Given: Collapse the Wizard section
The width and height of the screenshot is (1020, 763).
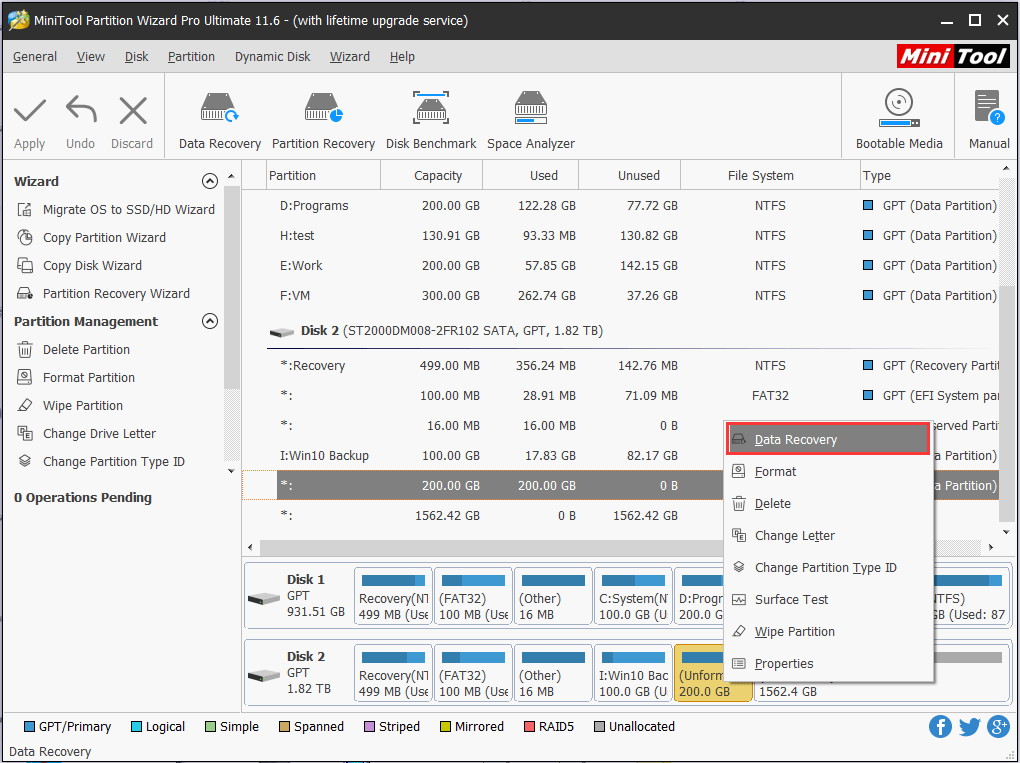Looking at the screenshot, I should 209,181.
